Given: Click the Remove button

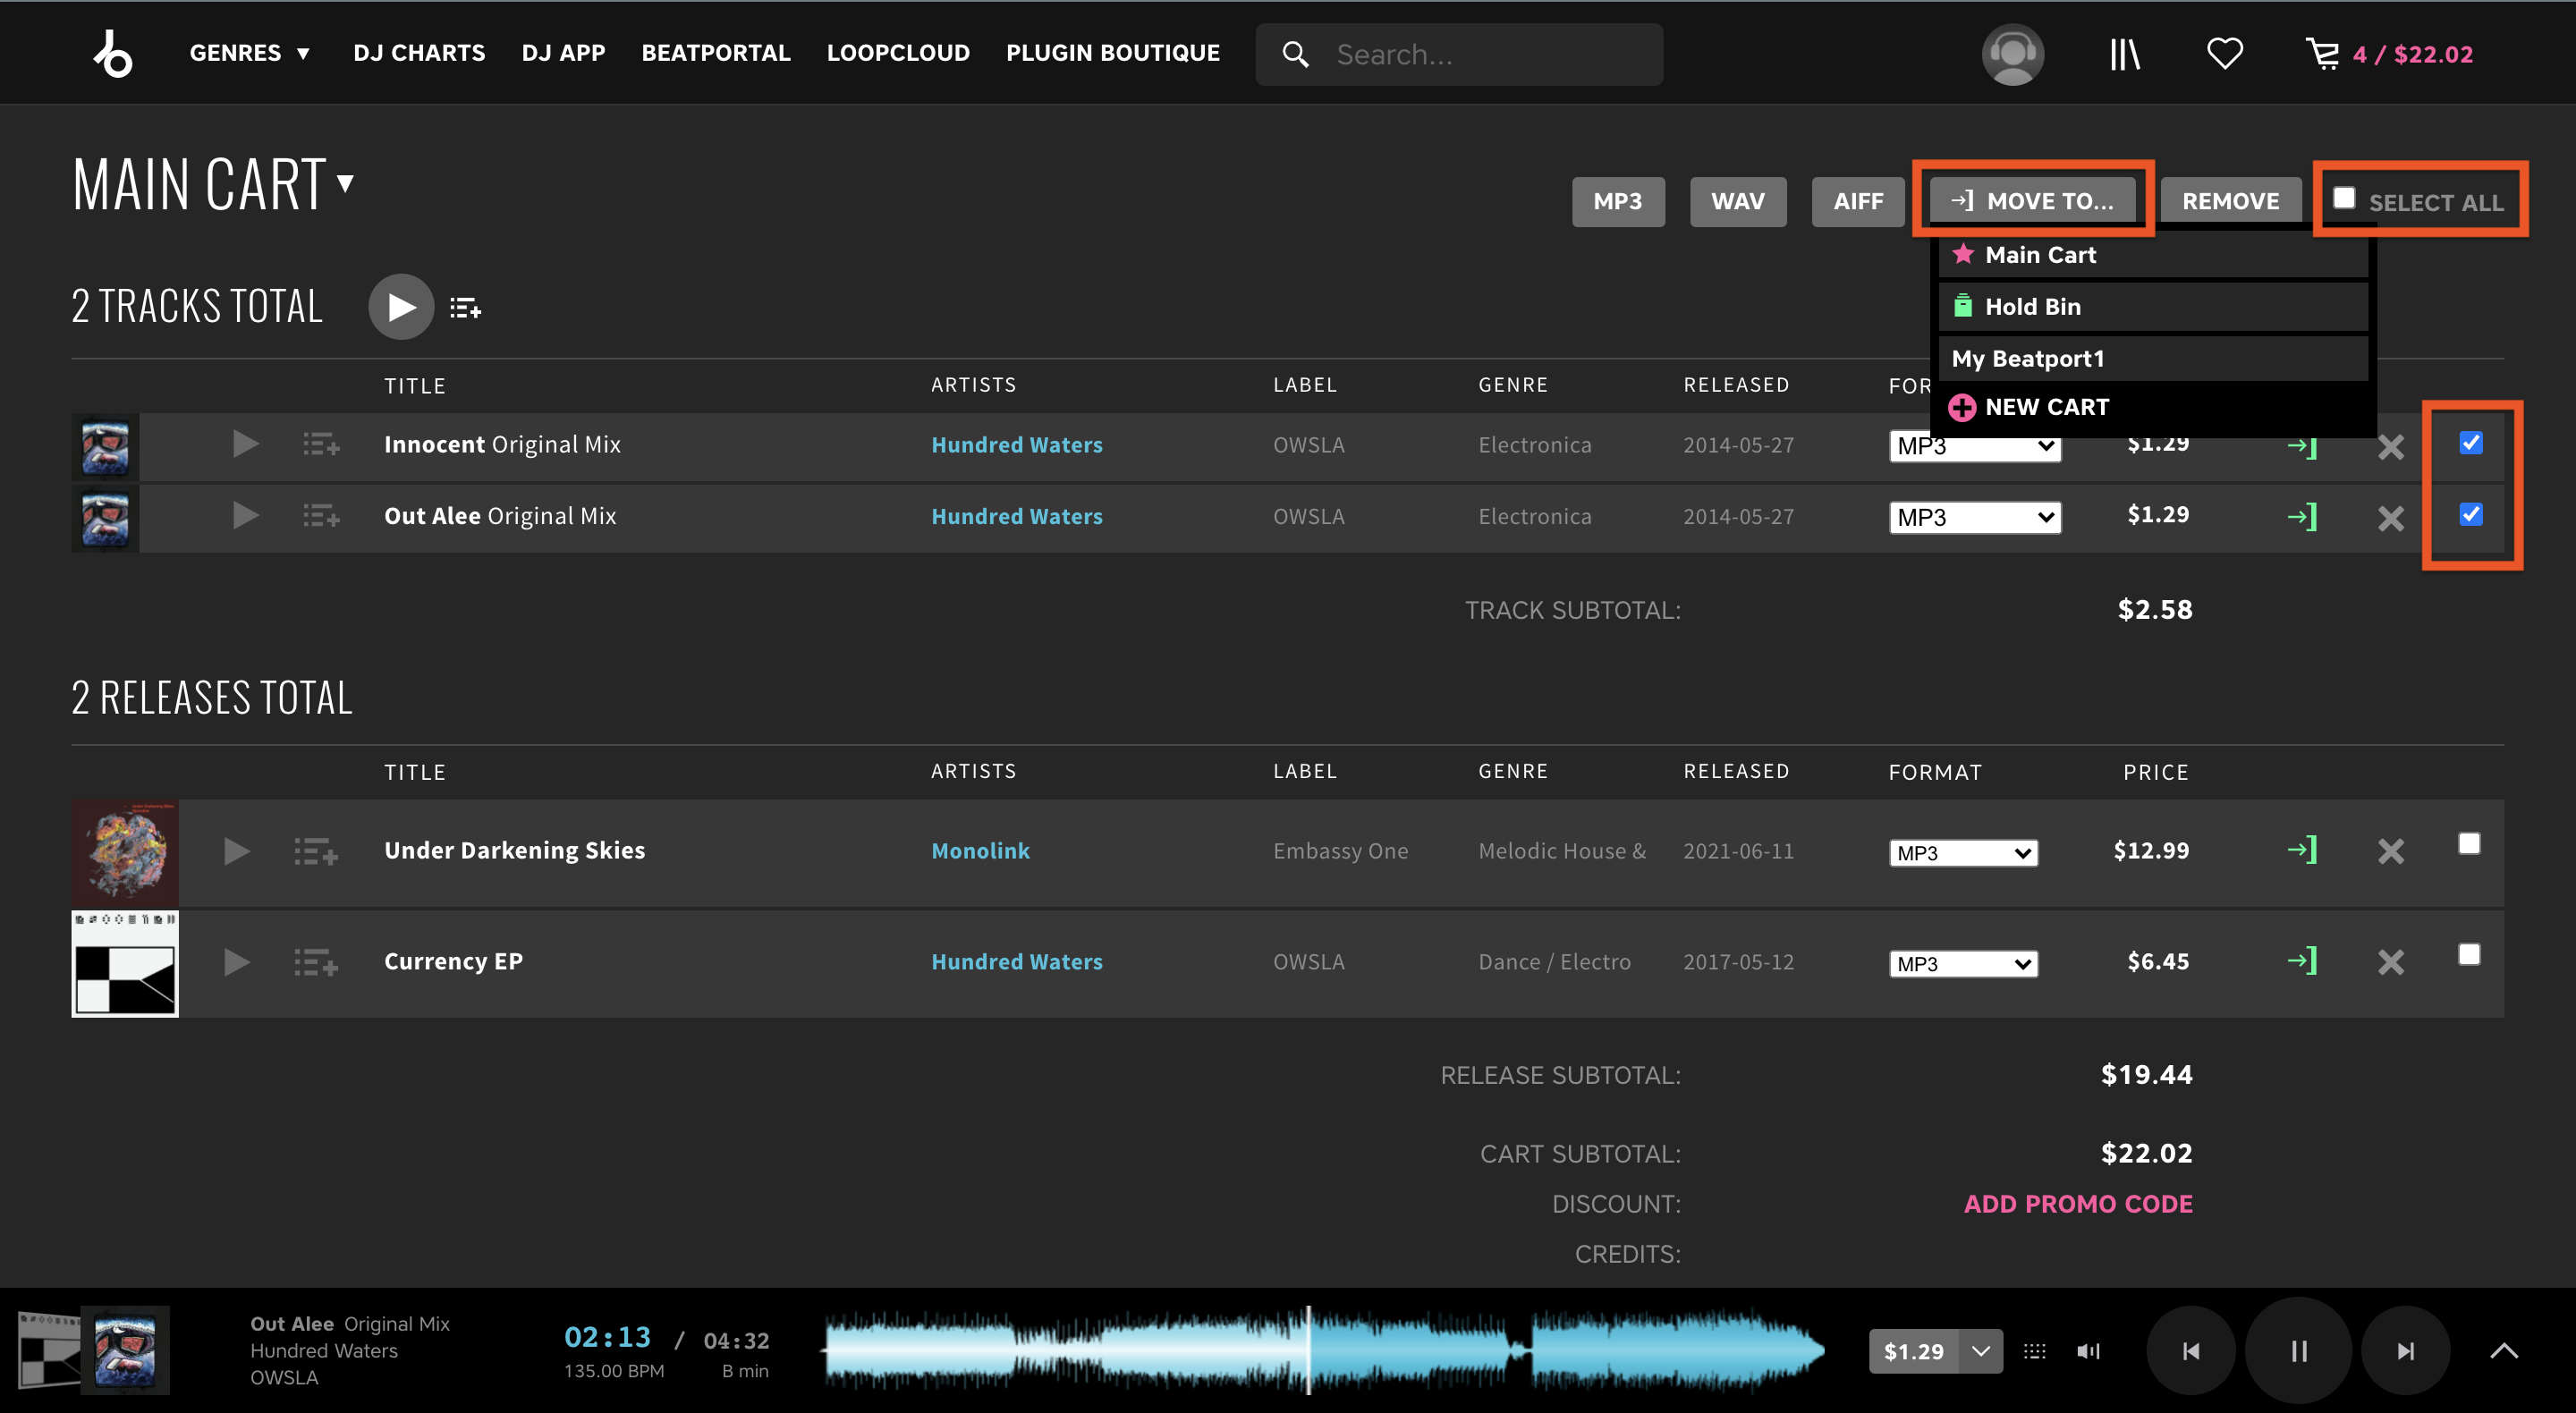Looking at the screenshot, I should (x=2230, y=201).
